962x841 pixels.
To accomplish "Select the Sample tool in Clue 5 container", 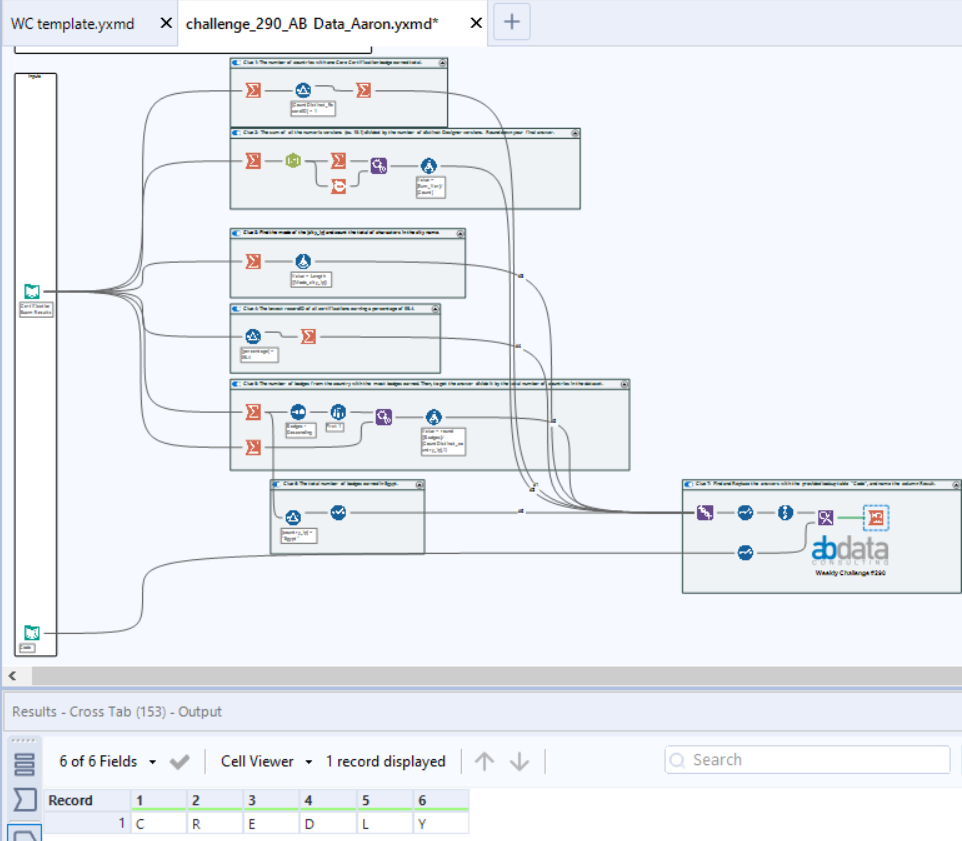I will [x=338, y=412].
